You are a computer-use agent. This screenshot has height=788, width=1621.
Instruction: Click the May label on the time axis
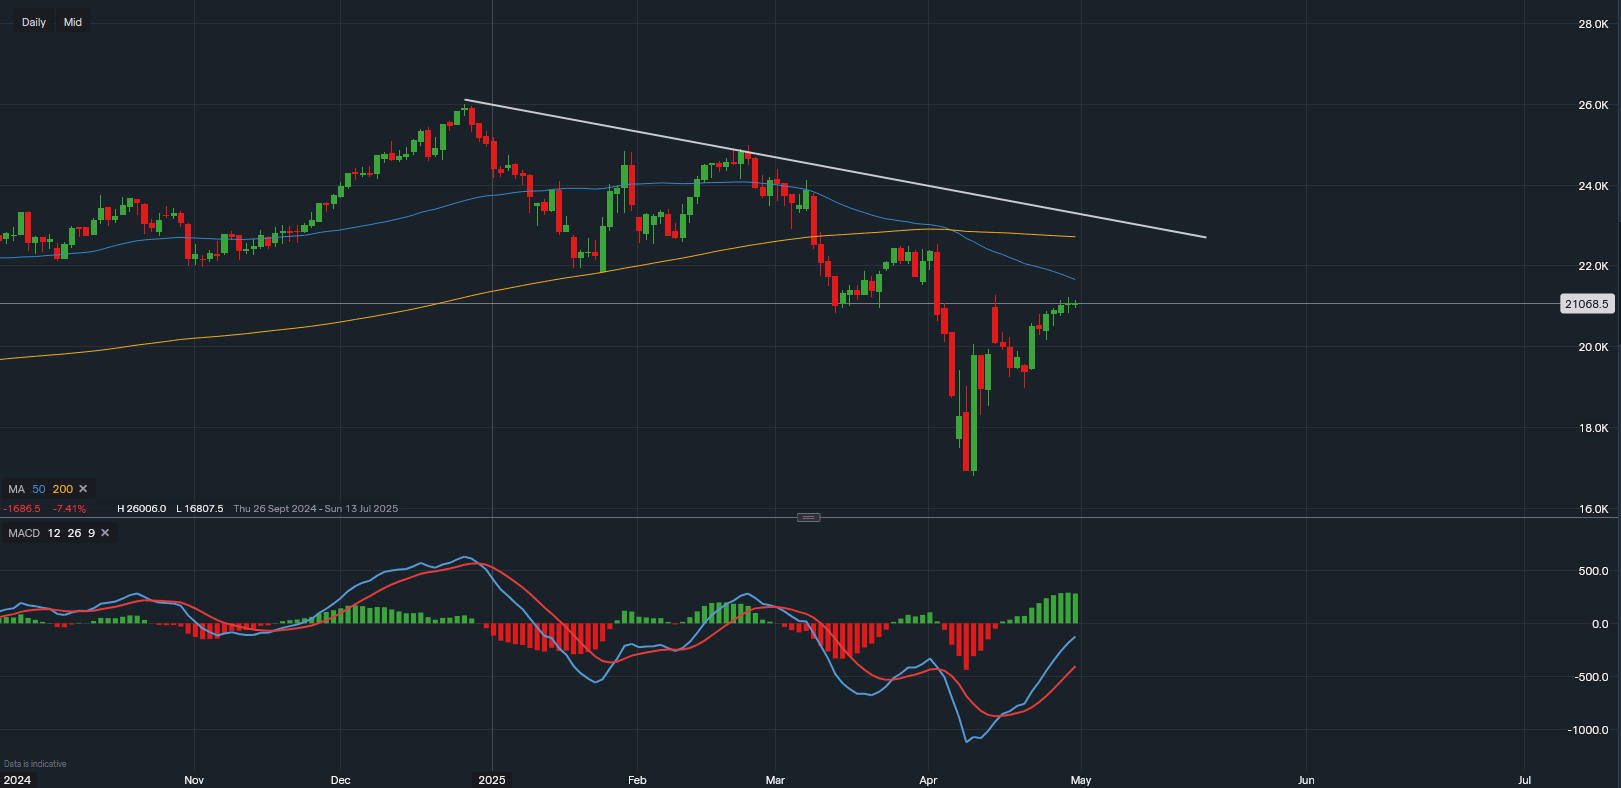pos(1081,780)
